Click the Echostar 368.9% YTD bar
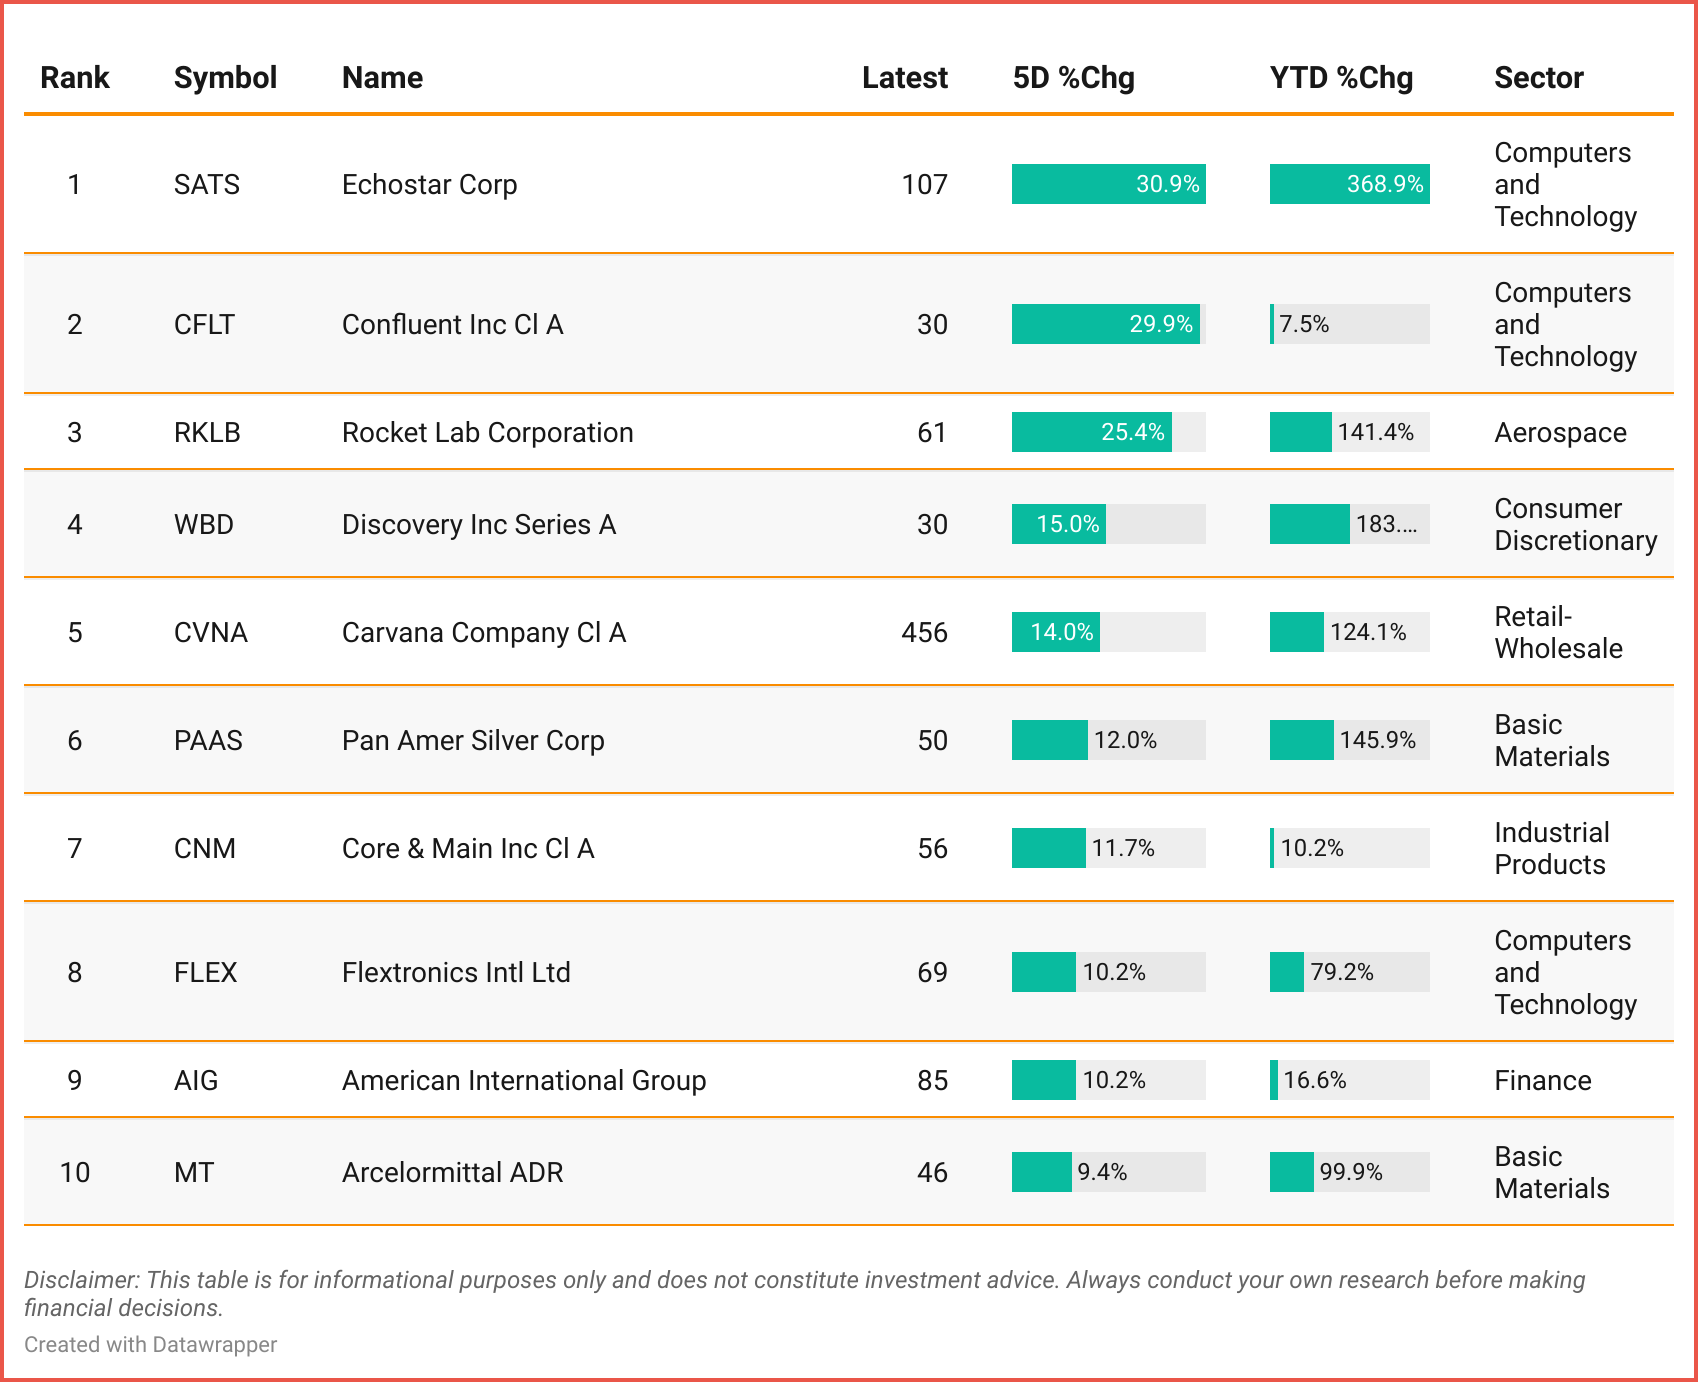The width and height of the screenshot is (1698, 1382). (x=1349, y=185)
